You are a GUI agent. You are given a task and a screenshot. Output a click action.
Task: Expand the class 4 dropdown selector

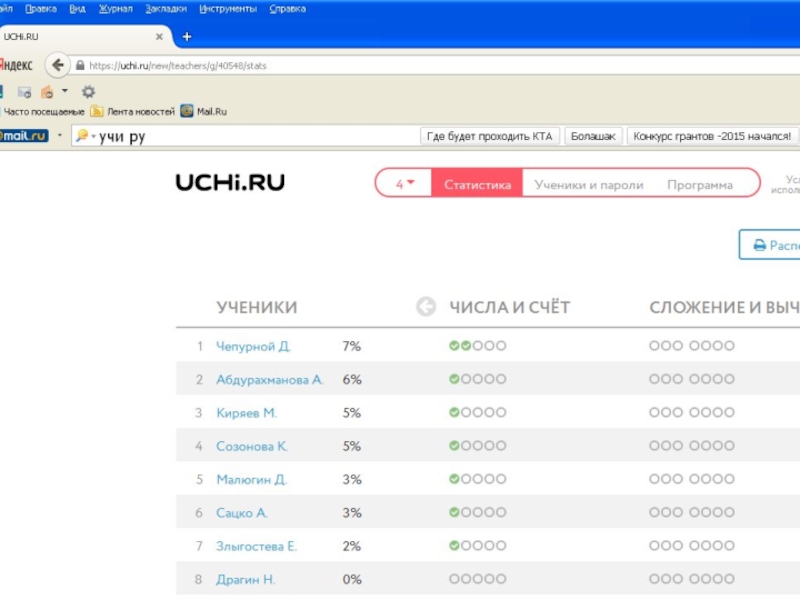[405, 184]
